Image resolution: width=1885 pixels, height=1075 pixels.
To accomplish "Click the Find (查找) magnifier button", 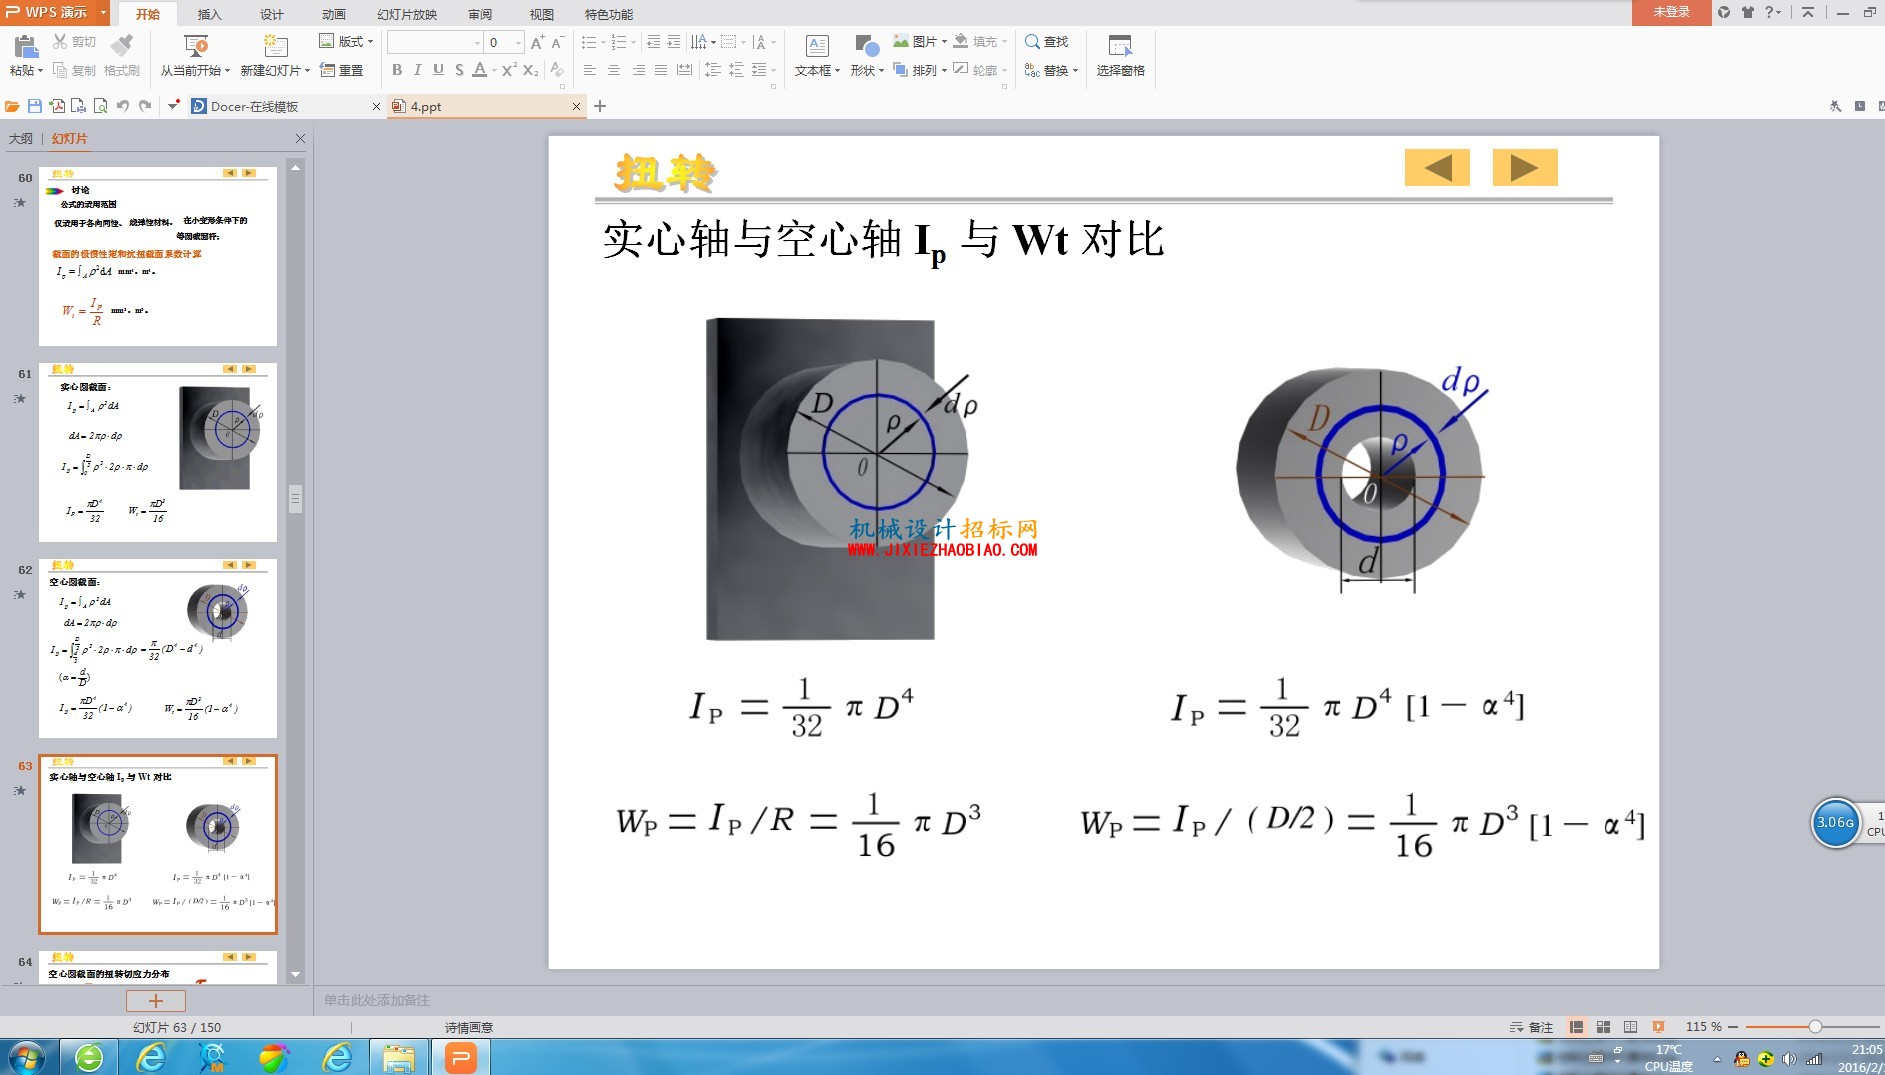I will click(x=1047, y=41).
